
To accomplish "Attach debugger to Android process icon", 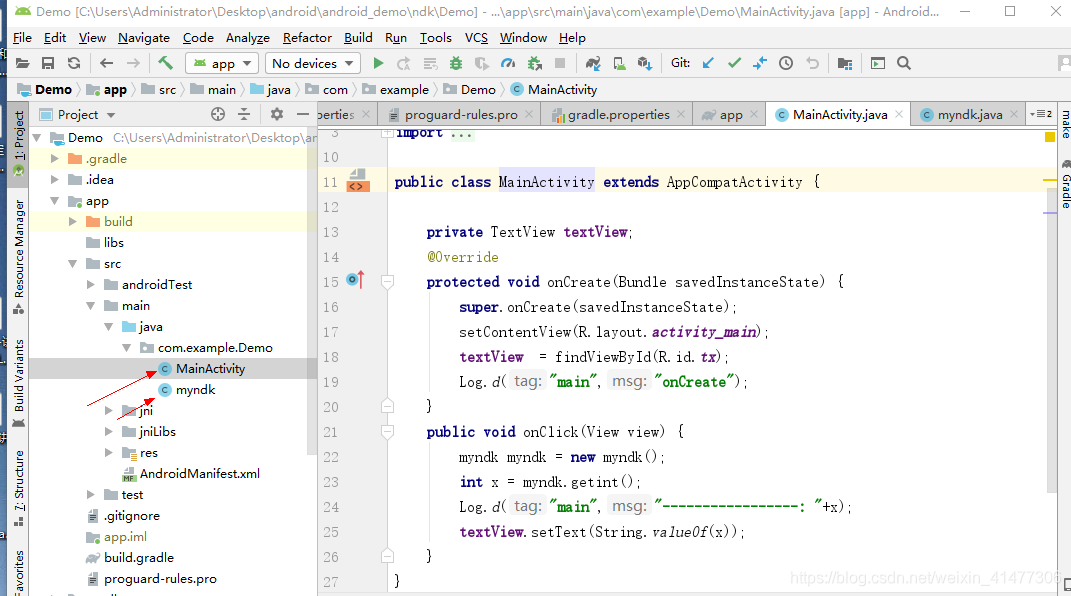I will [x=534, y=63].
